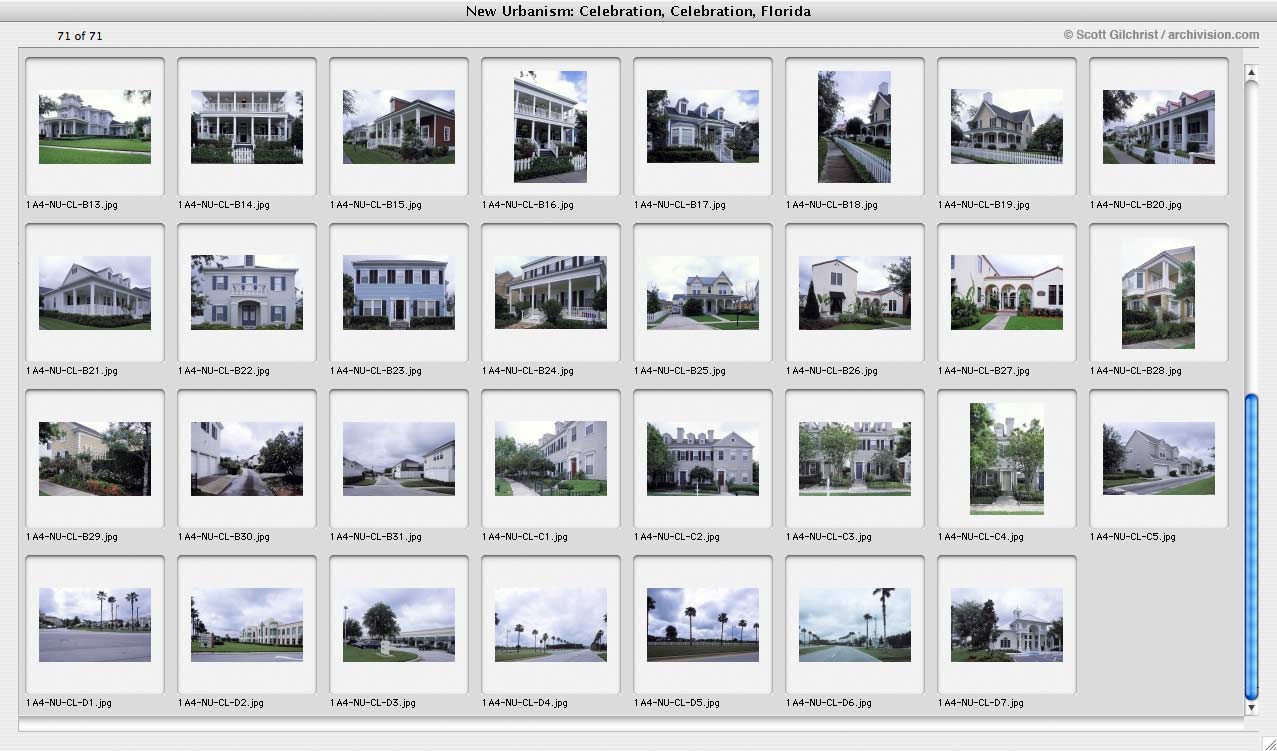Viewport: 1277px width, 751px height.
Task: Choose thumbnail 1A4-NU-CL-B19.jpg
Action: [x=1007, y=127]
